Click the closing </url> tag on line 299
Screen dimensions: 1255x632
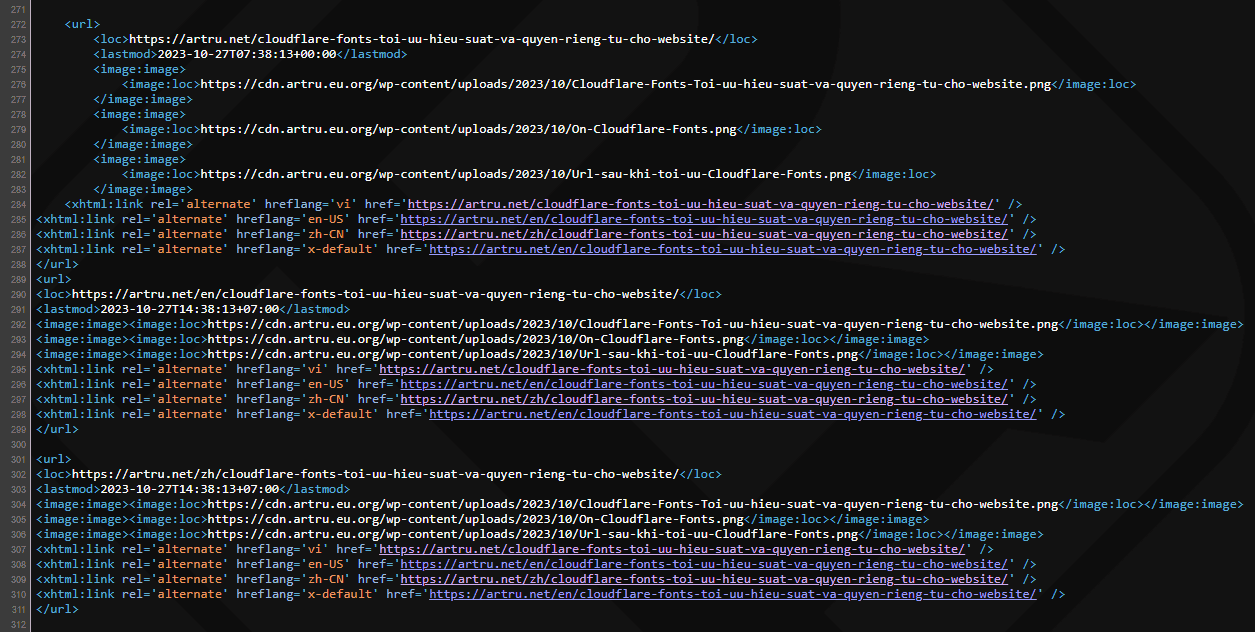click(x=57, y=429)
